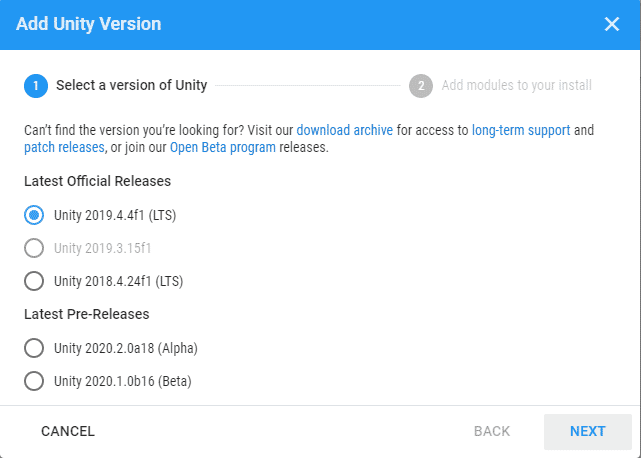Open the download archive link
Screen dimensions: 641x458
[345, 130]
